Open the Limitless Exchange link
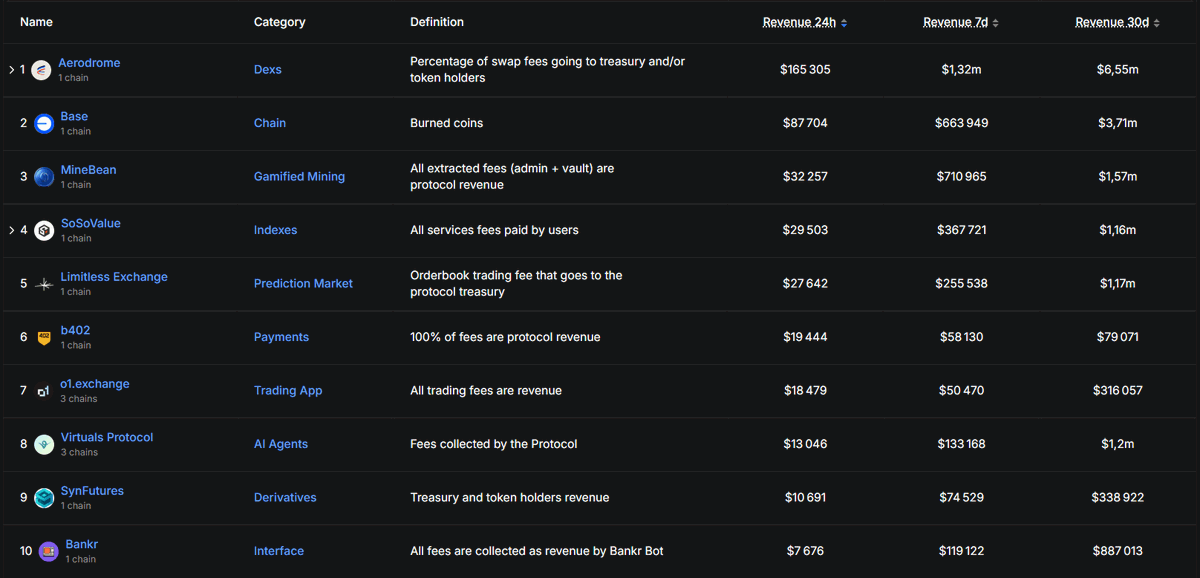The width and height of the screenshot is (1200, 578). (114, 277)
